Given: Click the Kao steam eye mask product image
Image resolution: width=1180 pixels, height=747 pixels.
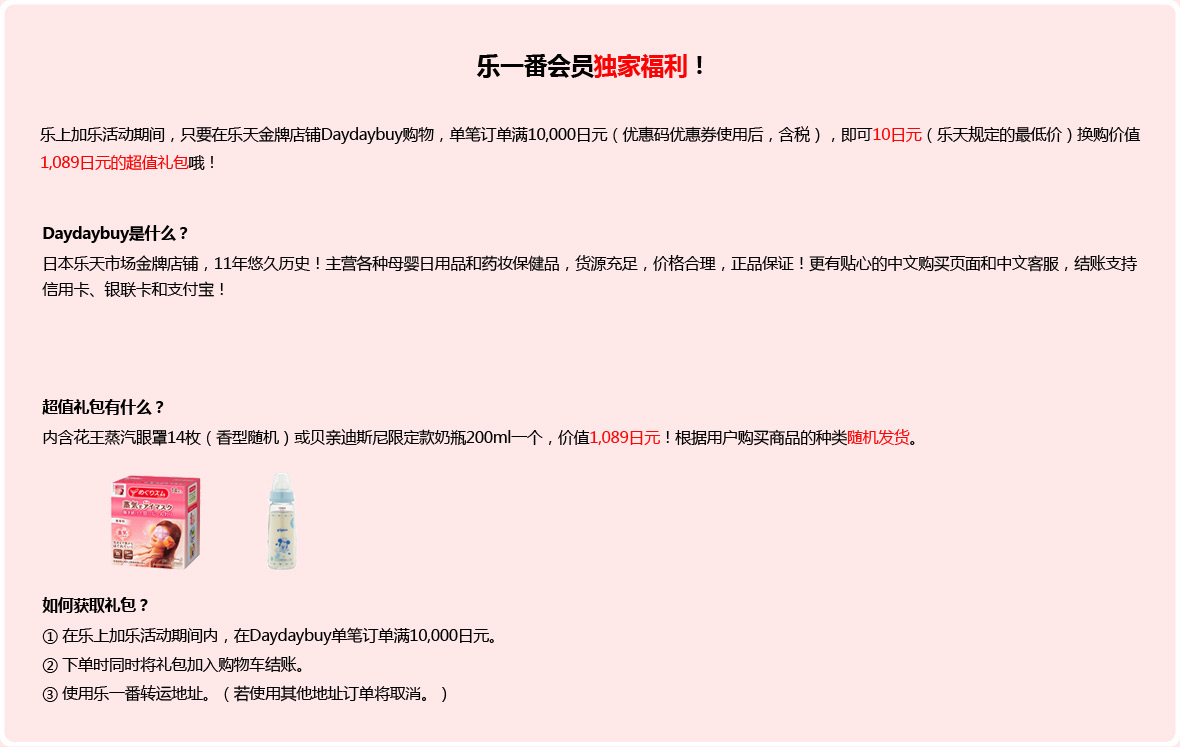Looking at the screenshot, I should point(156,521).
